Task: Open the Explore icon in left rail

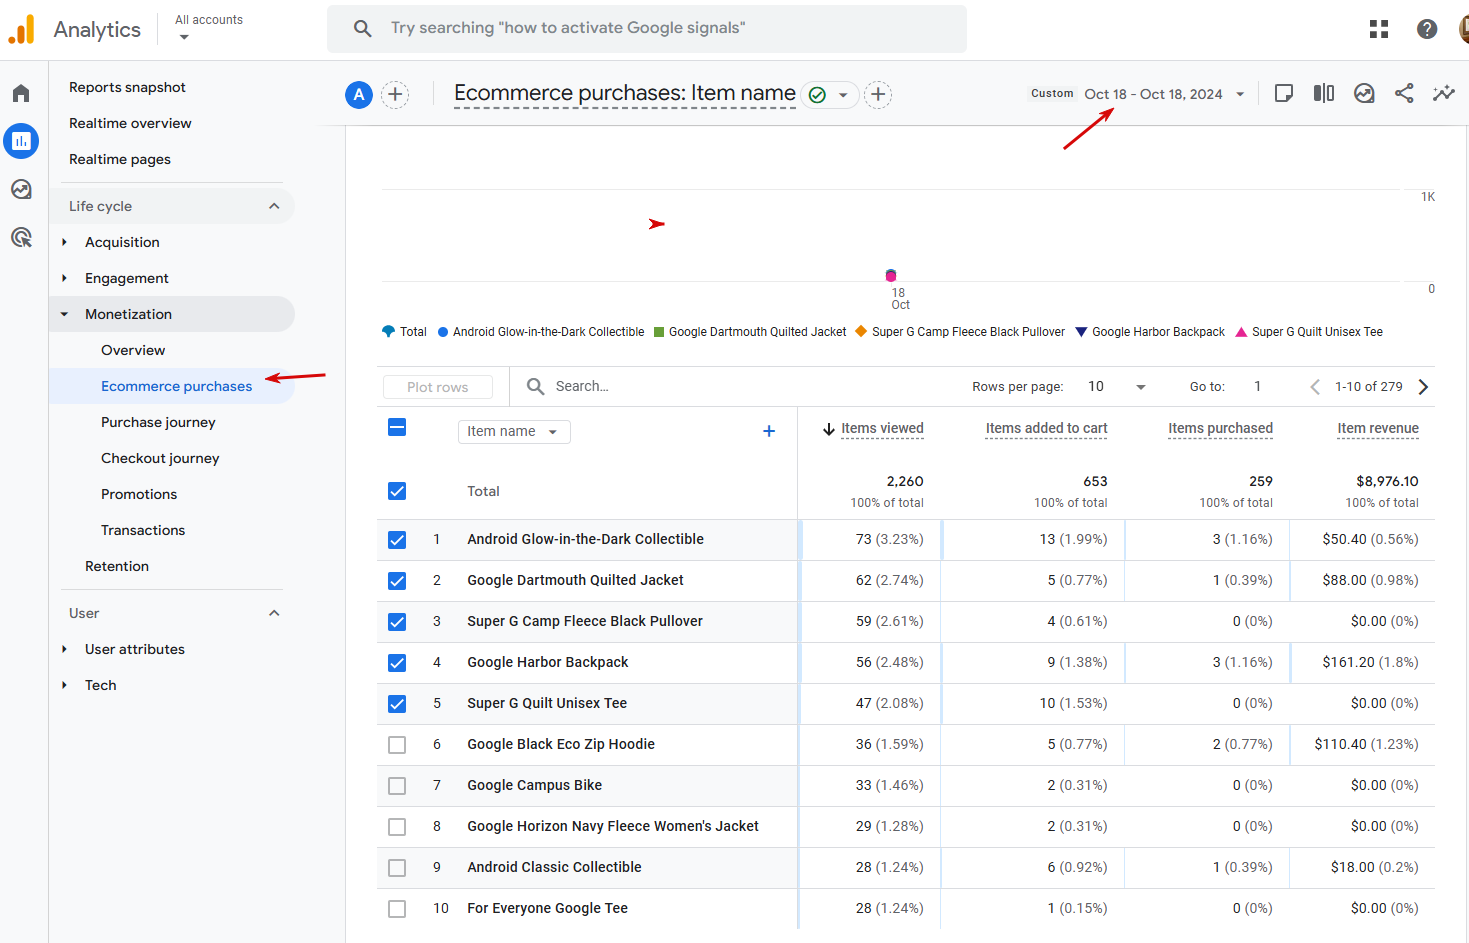Action: click(21, 189)
